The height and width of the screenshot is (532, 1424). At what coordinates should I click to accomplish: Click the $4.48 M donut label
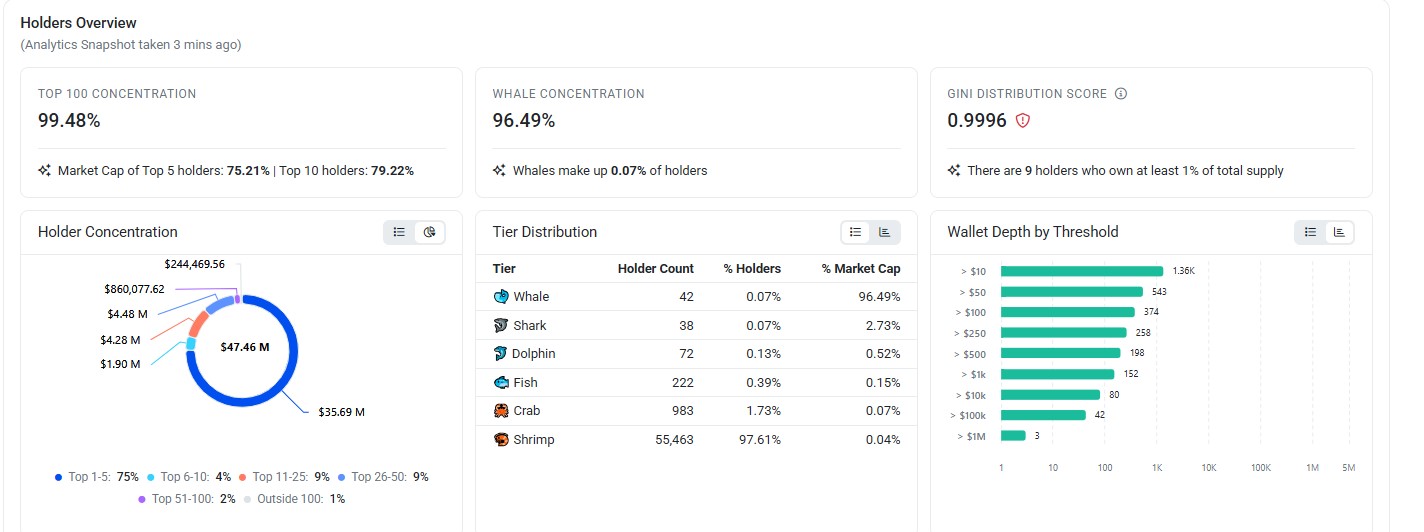tap(127, 314)
